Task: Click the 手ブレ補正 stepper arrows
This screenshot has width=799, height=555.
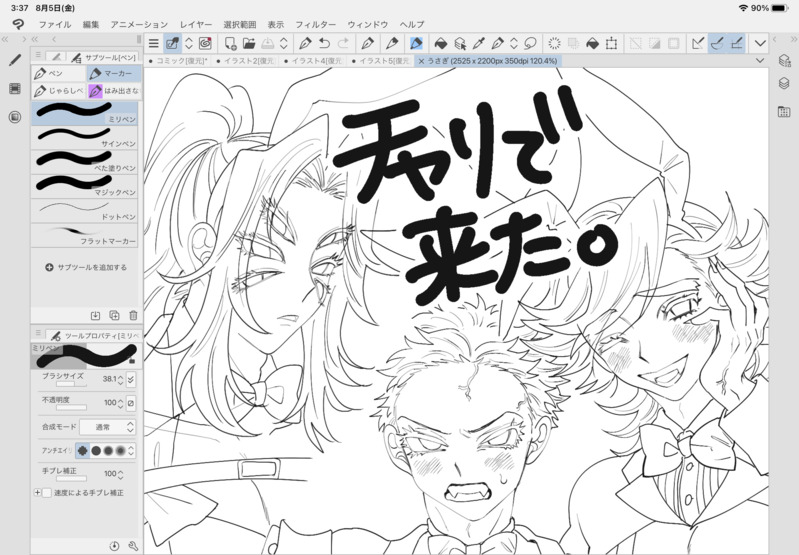Action: pyautogui.click(x=120, y=474)
